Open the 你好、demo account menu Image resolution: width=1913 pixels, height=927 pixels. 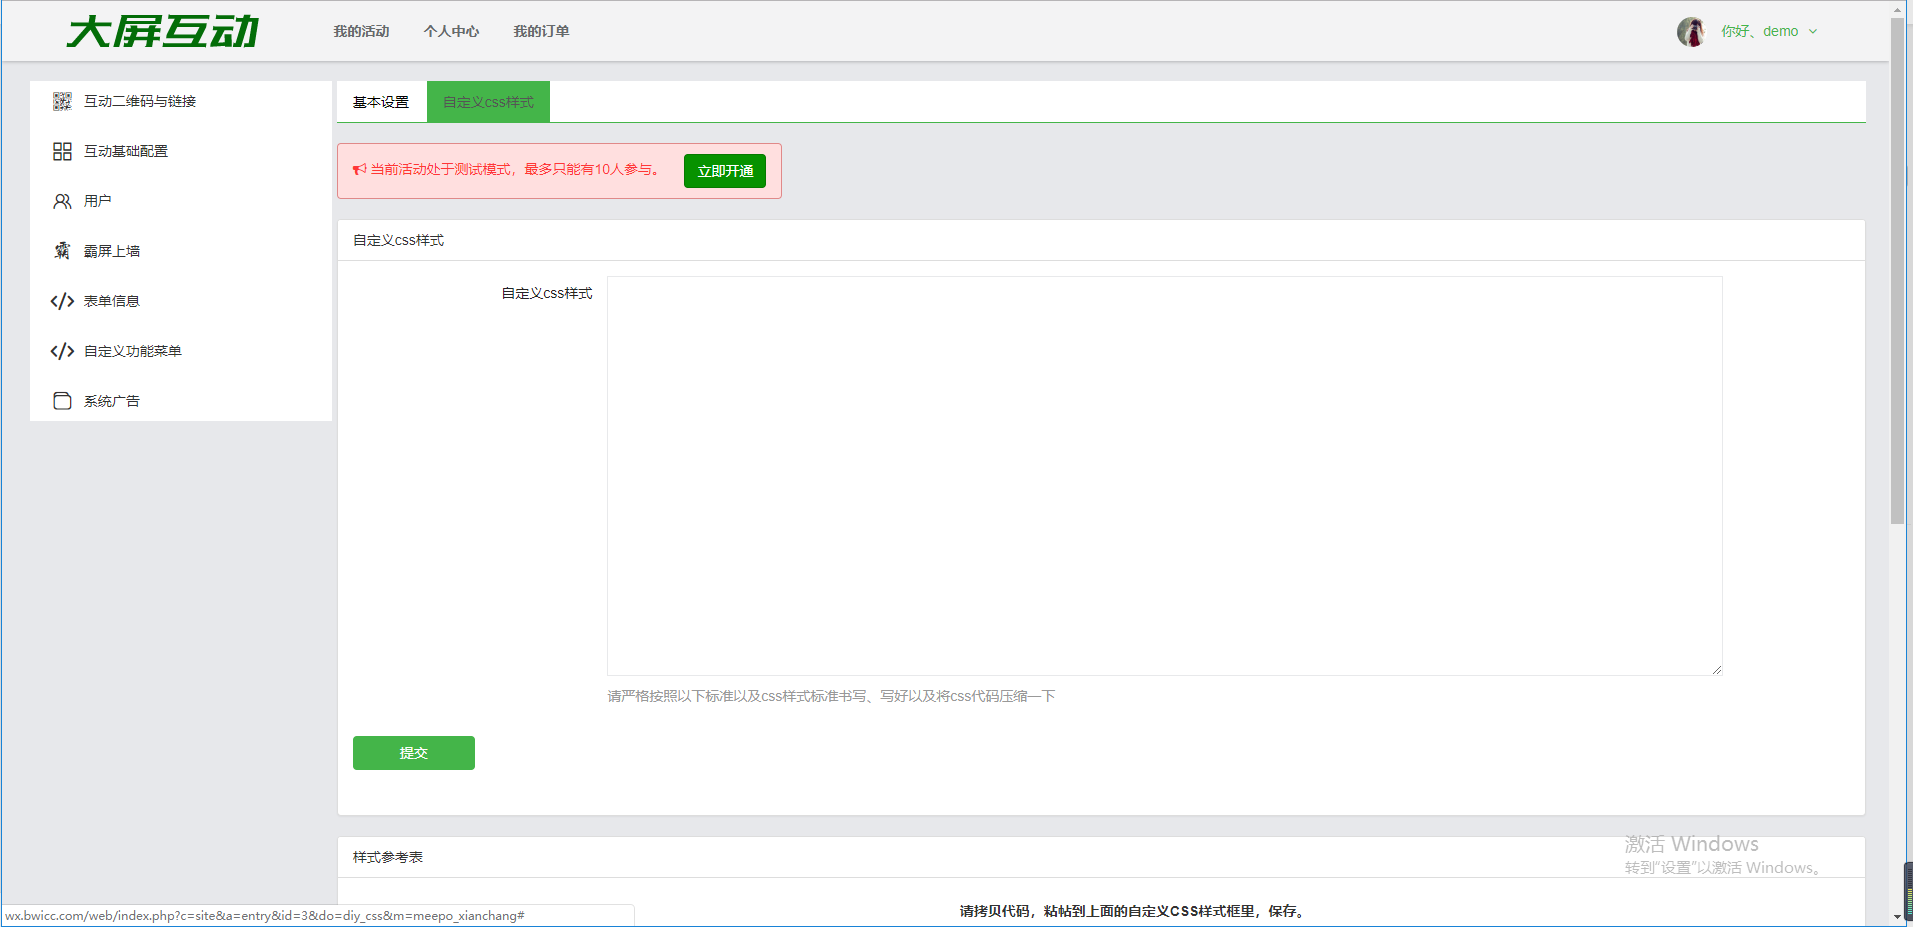point(1759,32)
